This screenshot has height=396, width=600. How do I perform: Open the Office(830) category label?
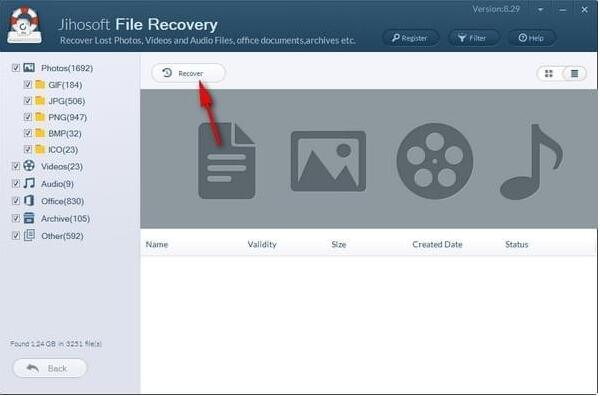tap(62, 201)
